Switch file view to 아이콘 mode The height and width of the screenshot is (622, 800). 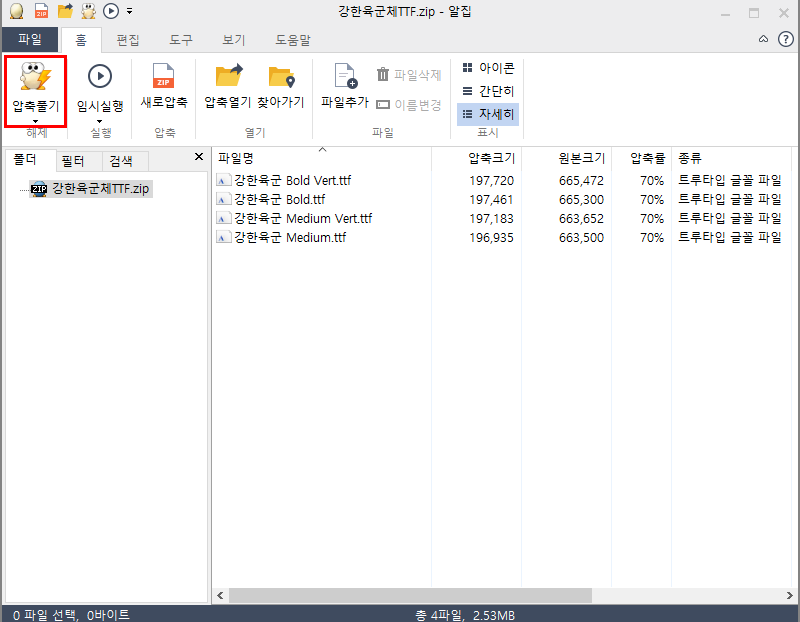click(488, 68)
